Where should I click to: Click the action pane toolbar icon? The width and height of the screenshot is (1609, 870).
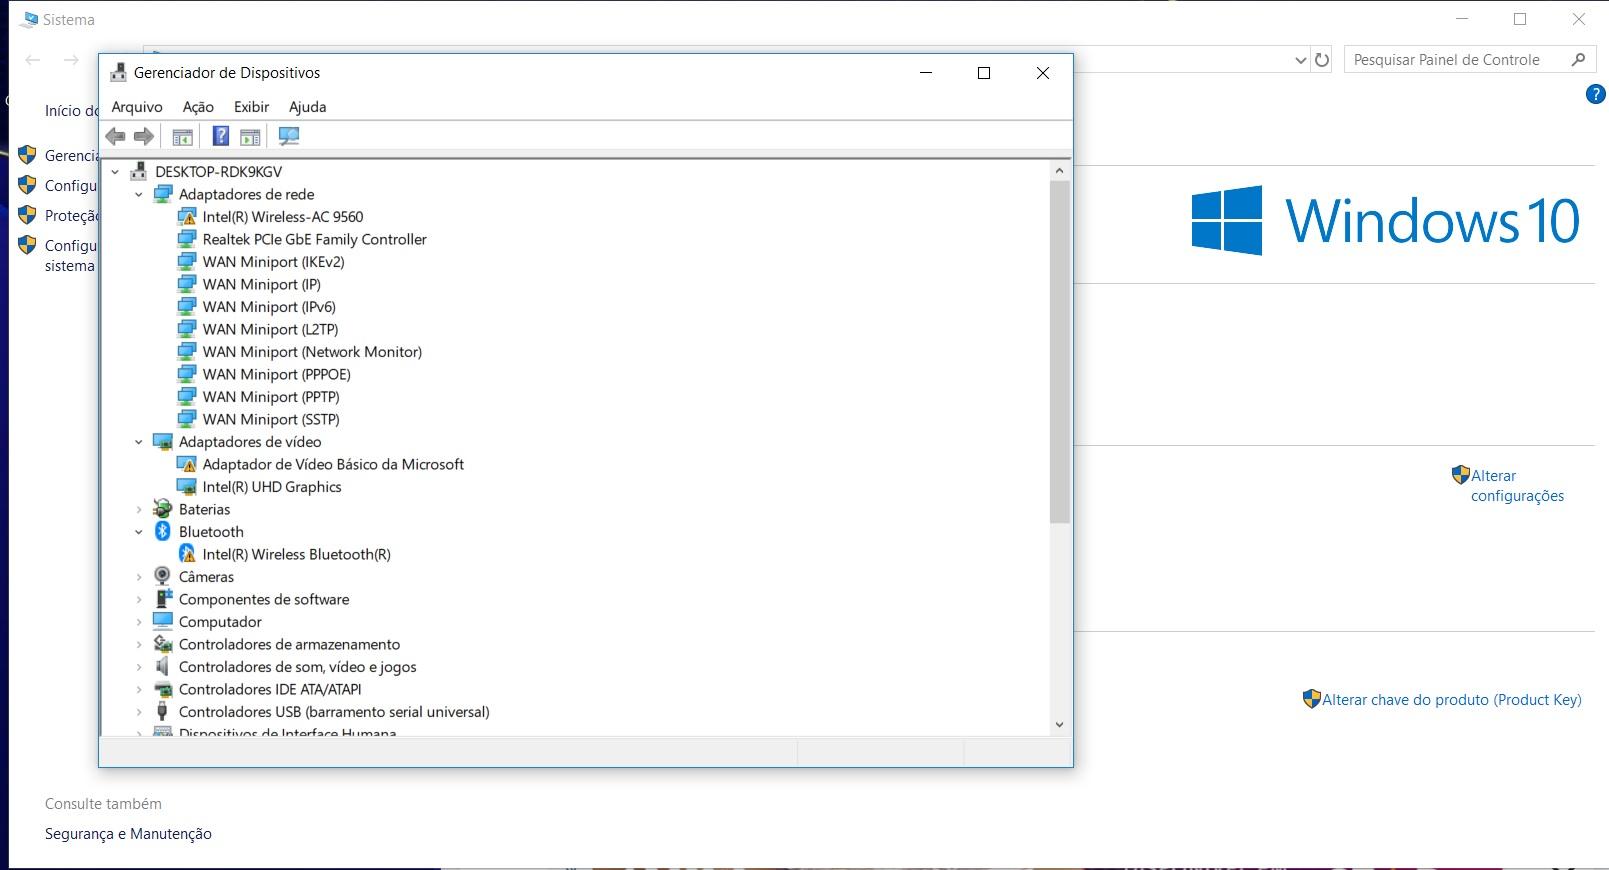point(250,136)
